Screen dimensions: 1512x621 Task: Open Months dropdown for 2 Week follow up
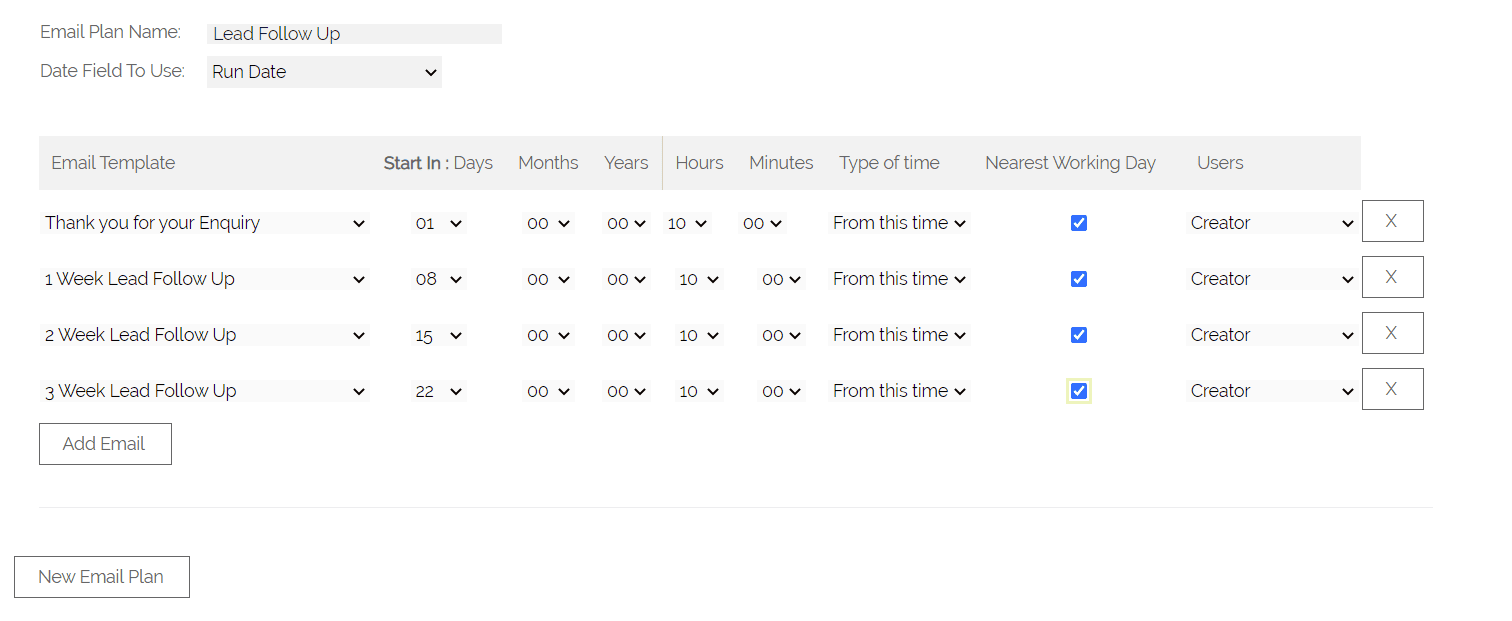pos(548,335)
